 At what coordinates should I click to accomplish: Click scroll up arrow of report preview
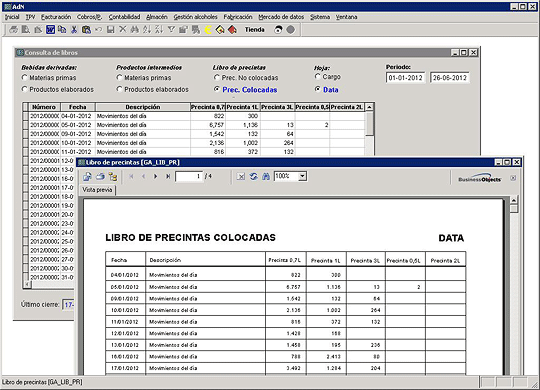click(x=514, y=201)
